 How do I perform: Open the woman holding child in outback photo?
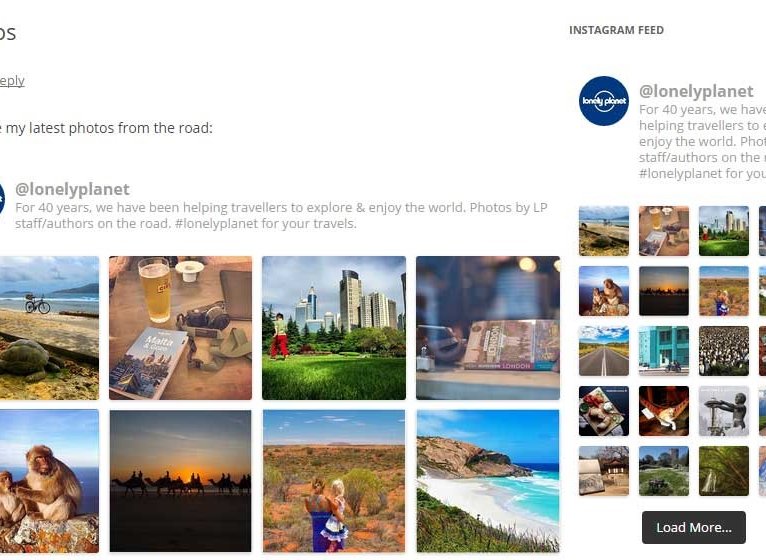coord(334,481)
